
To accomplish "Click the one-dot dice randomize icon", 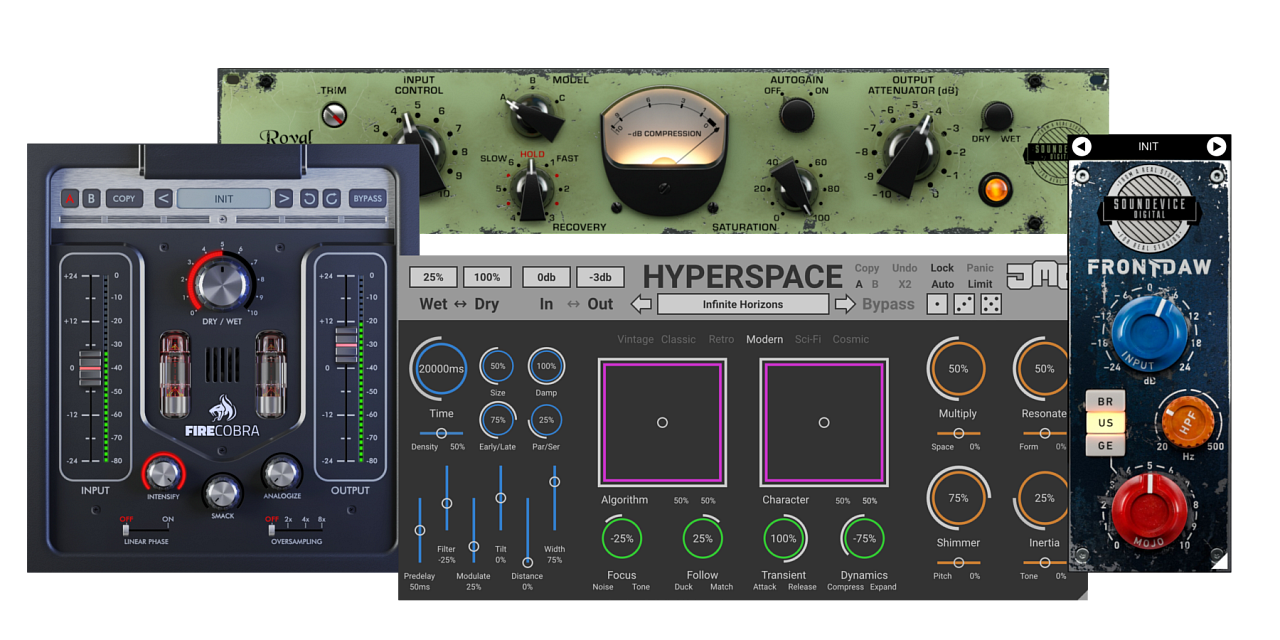I will click(x=937, y=304).
